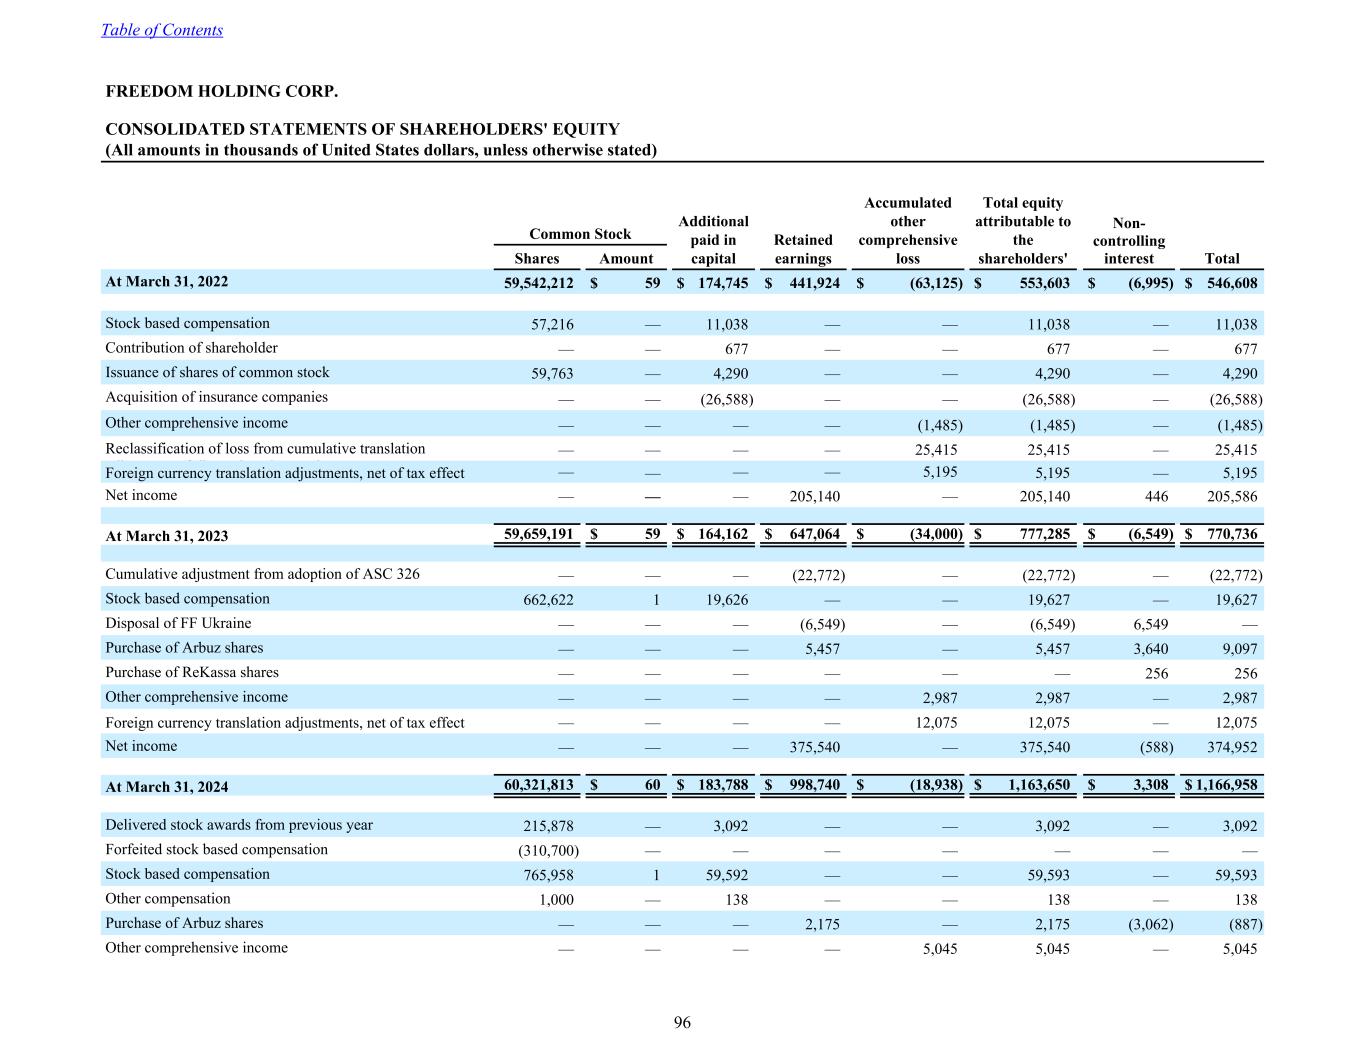
Task: Click the Contribution of shareholder row label
Action: coord(192,348)
